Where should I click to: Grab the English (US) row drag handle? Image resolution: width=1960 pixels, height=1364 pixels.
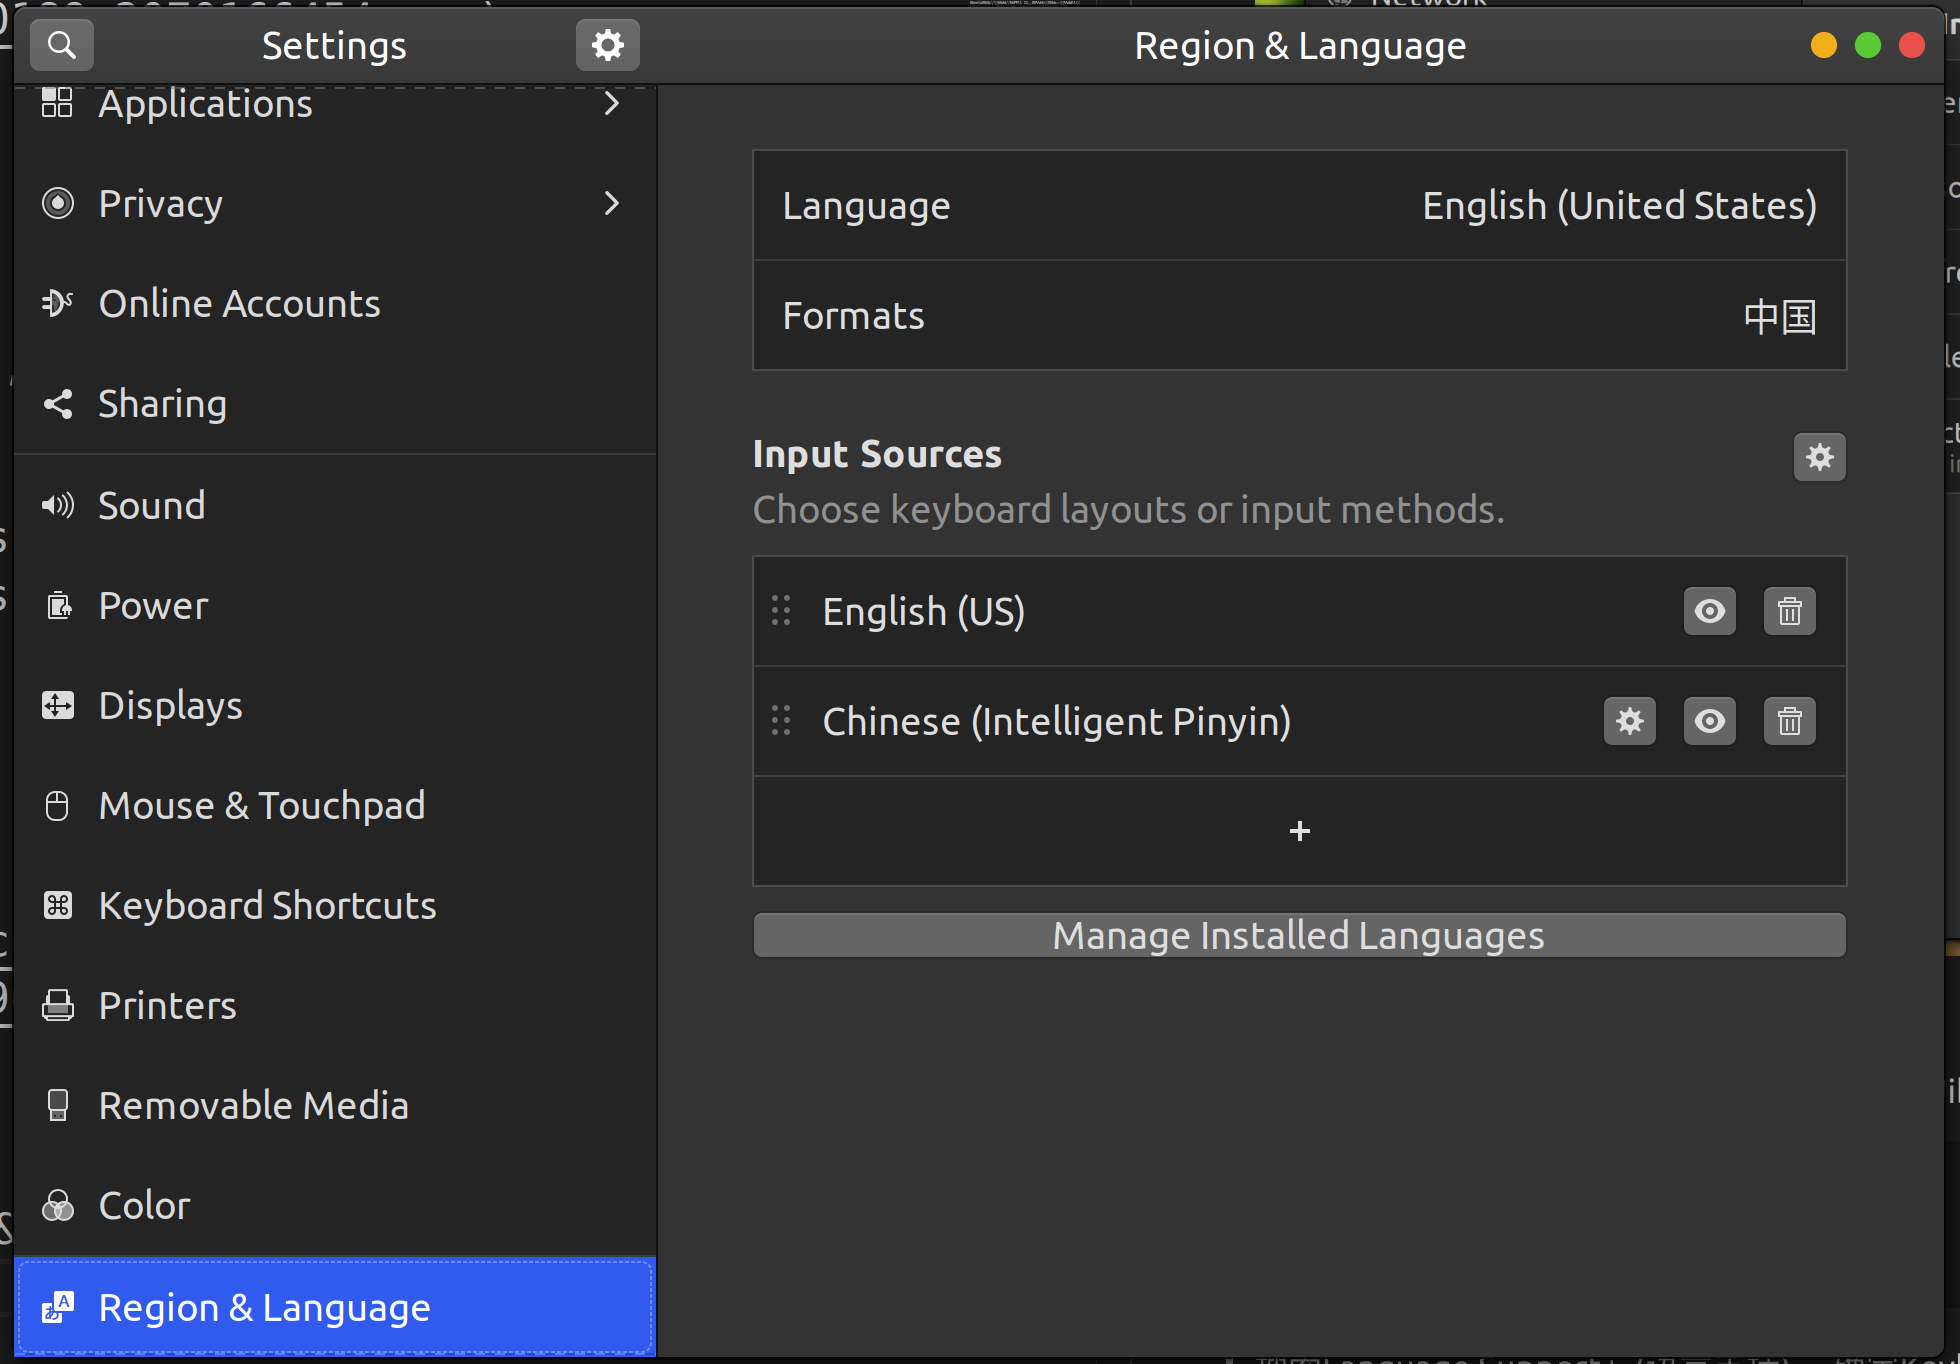pos(781,611)
